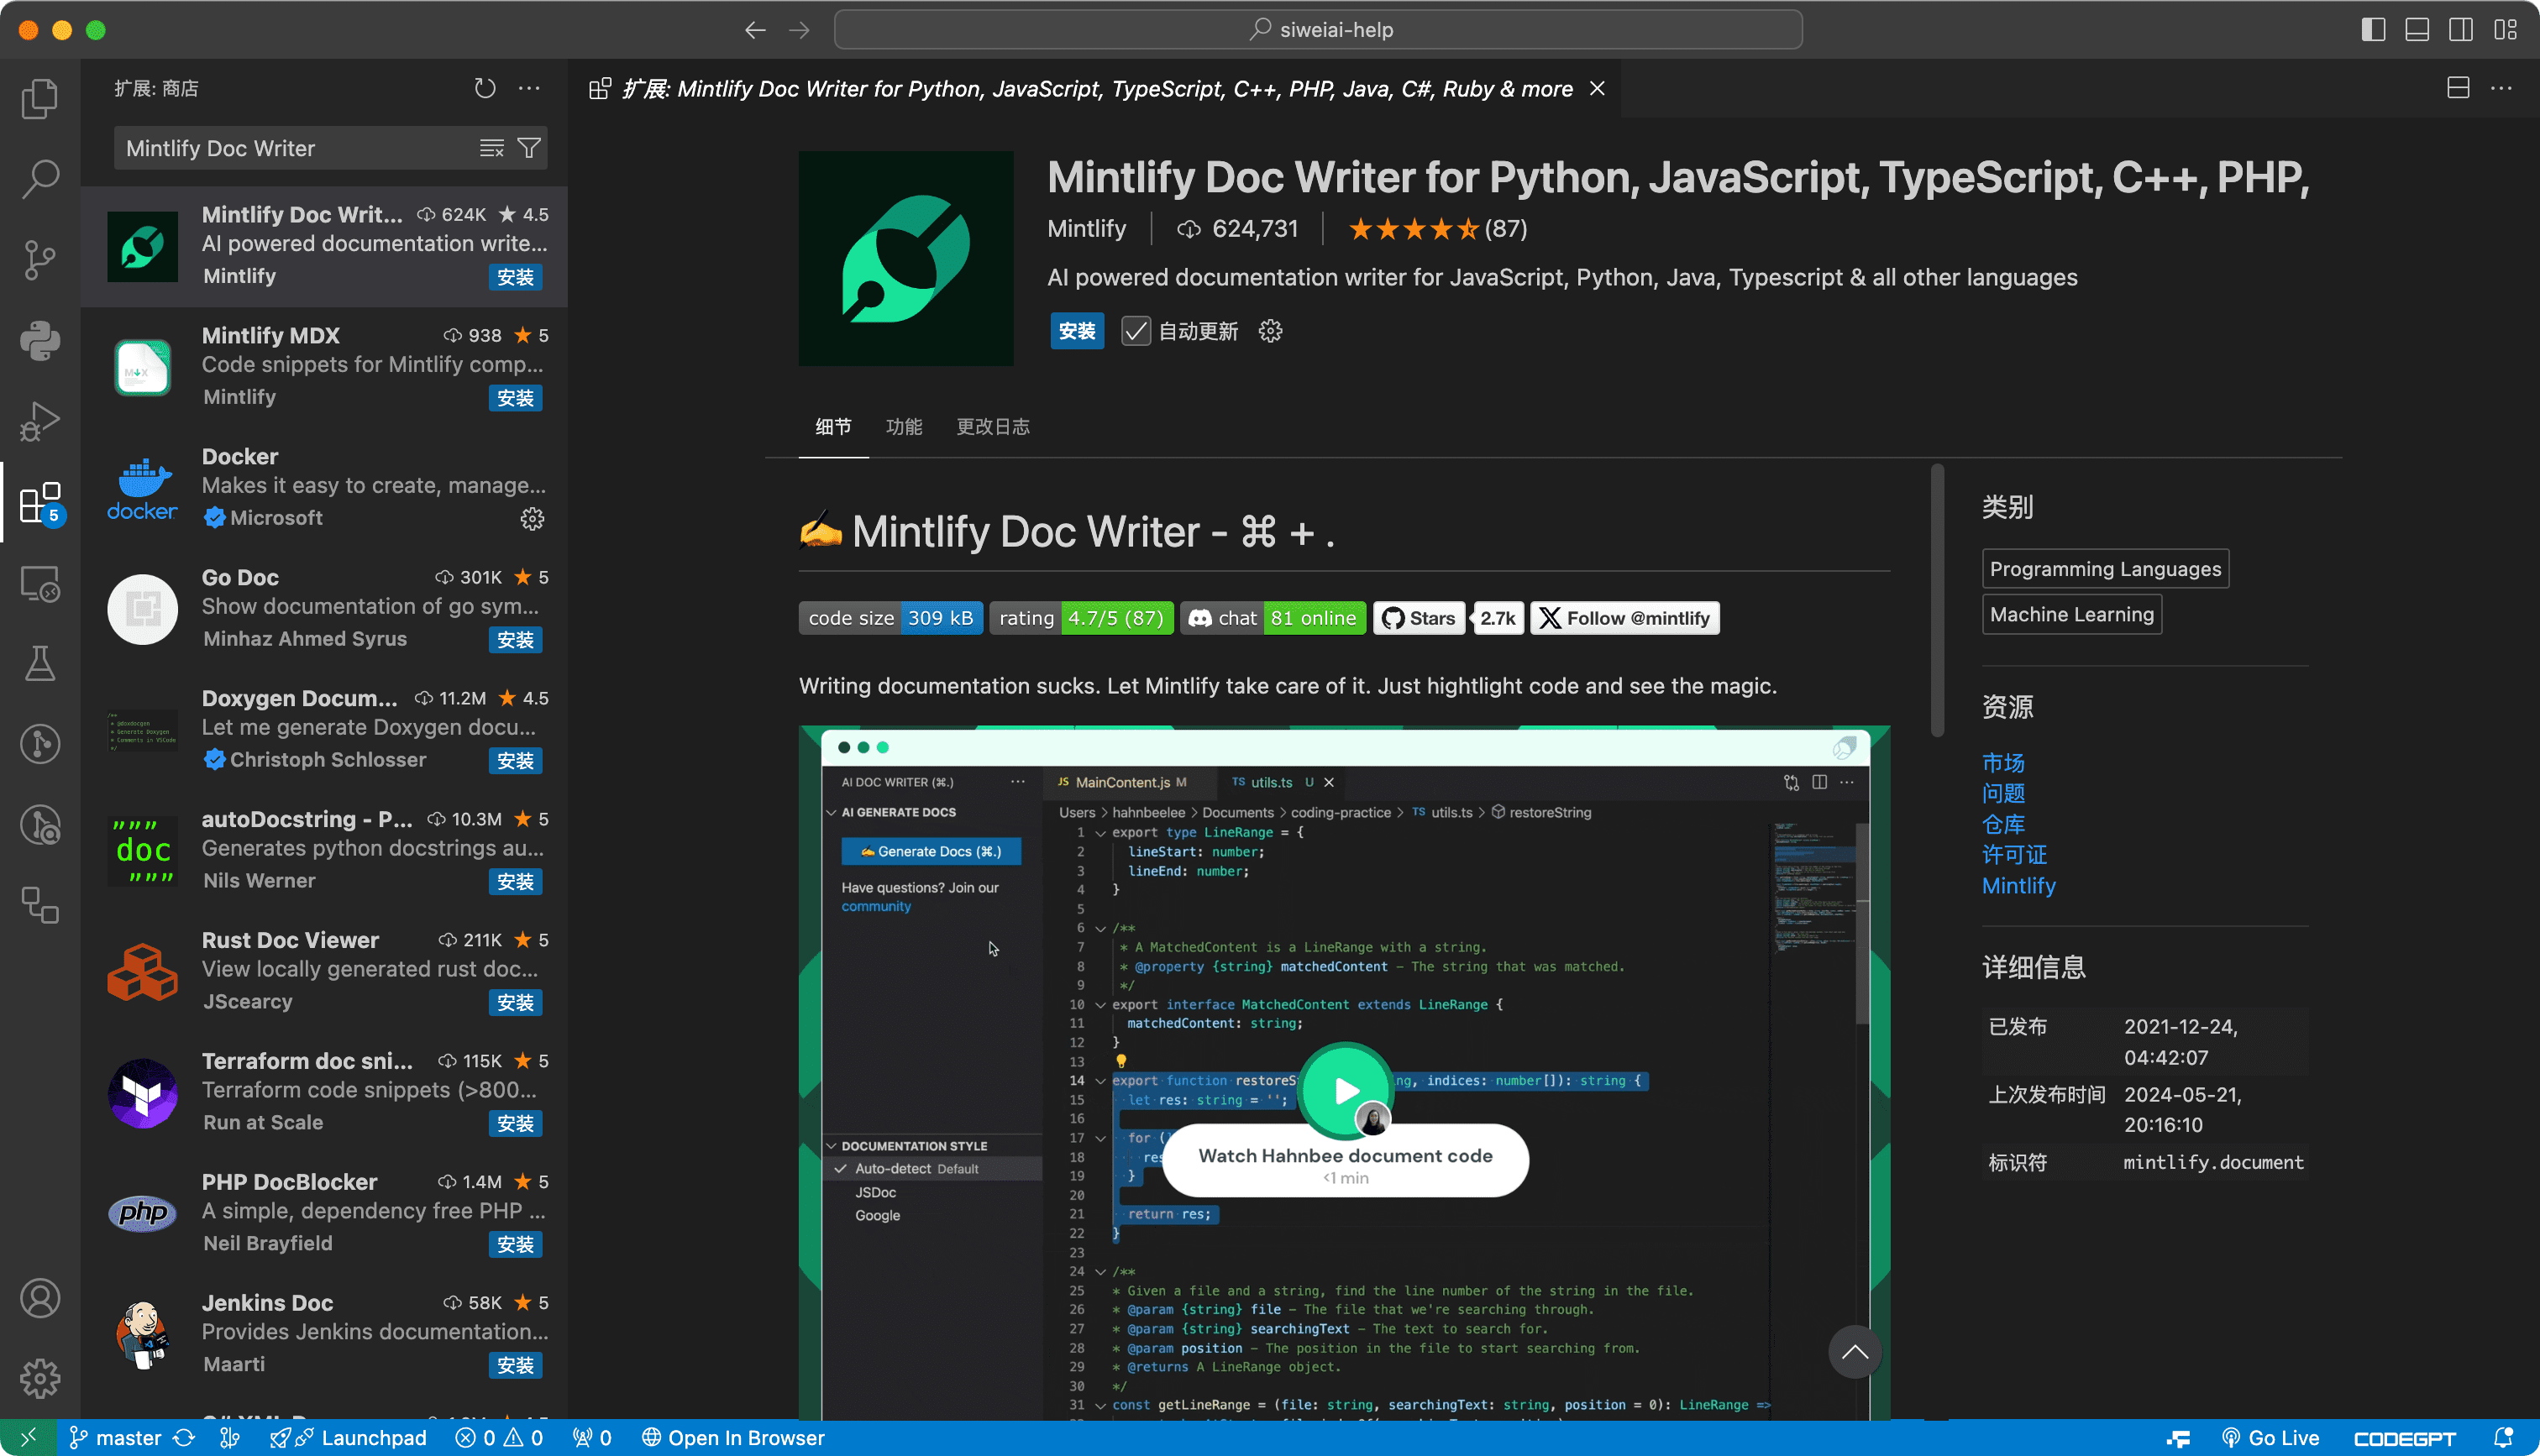Click the details pane vertical scrollbar
2540x1456 pixels.
click(x=1937, y=600)
